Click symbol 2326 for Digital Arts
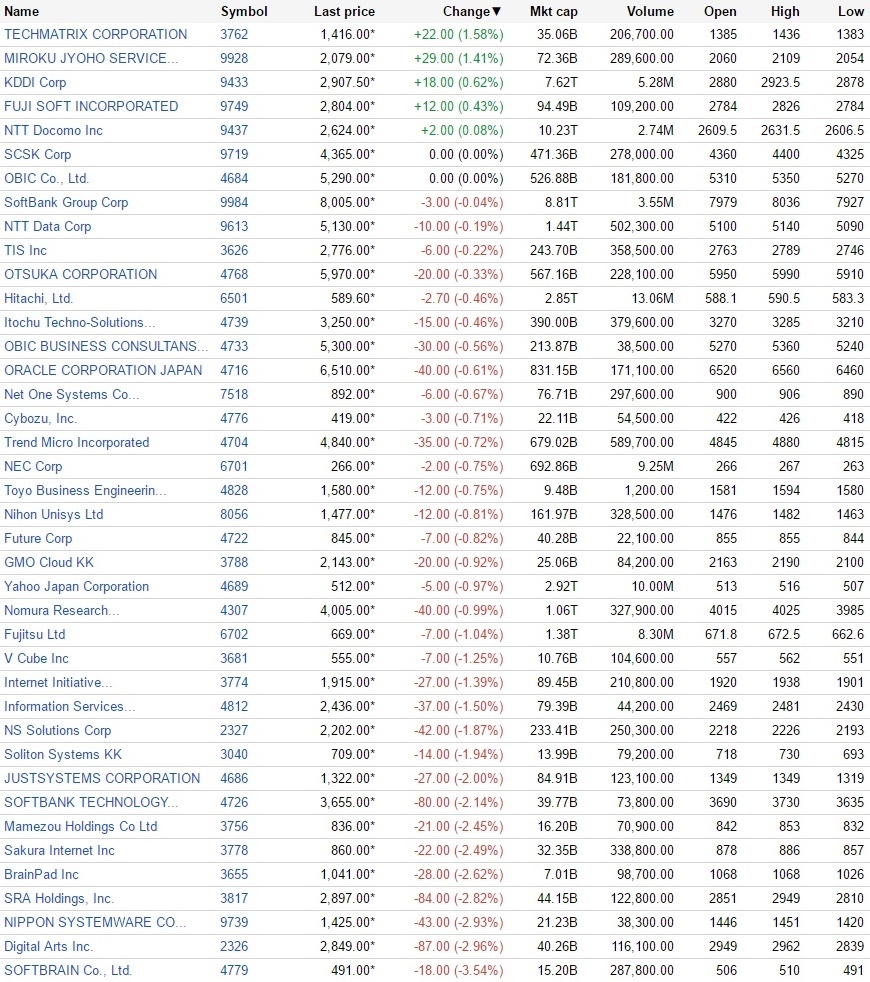 [233, 946]
